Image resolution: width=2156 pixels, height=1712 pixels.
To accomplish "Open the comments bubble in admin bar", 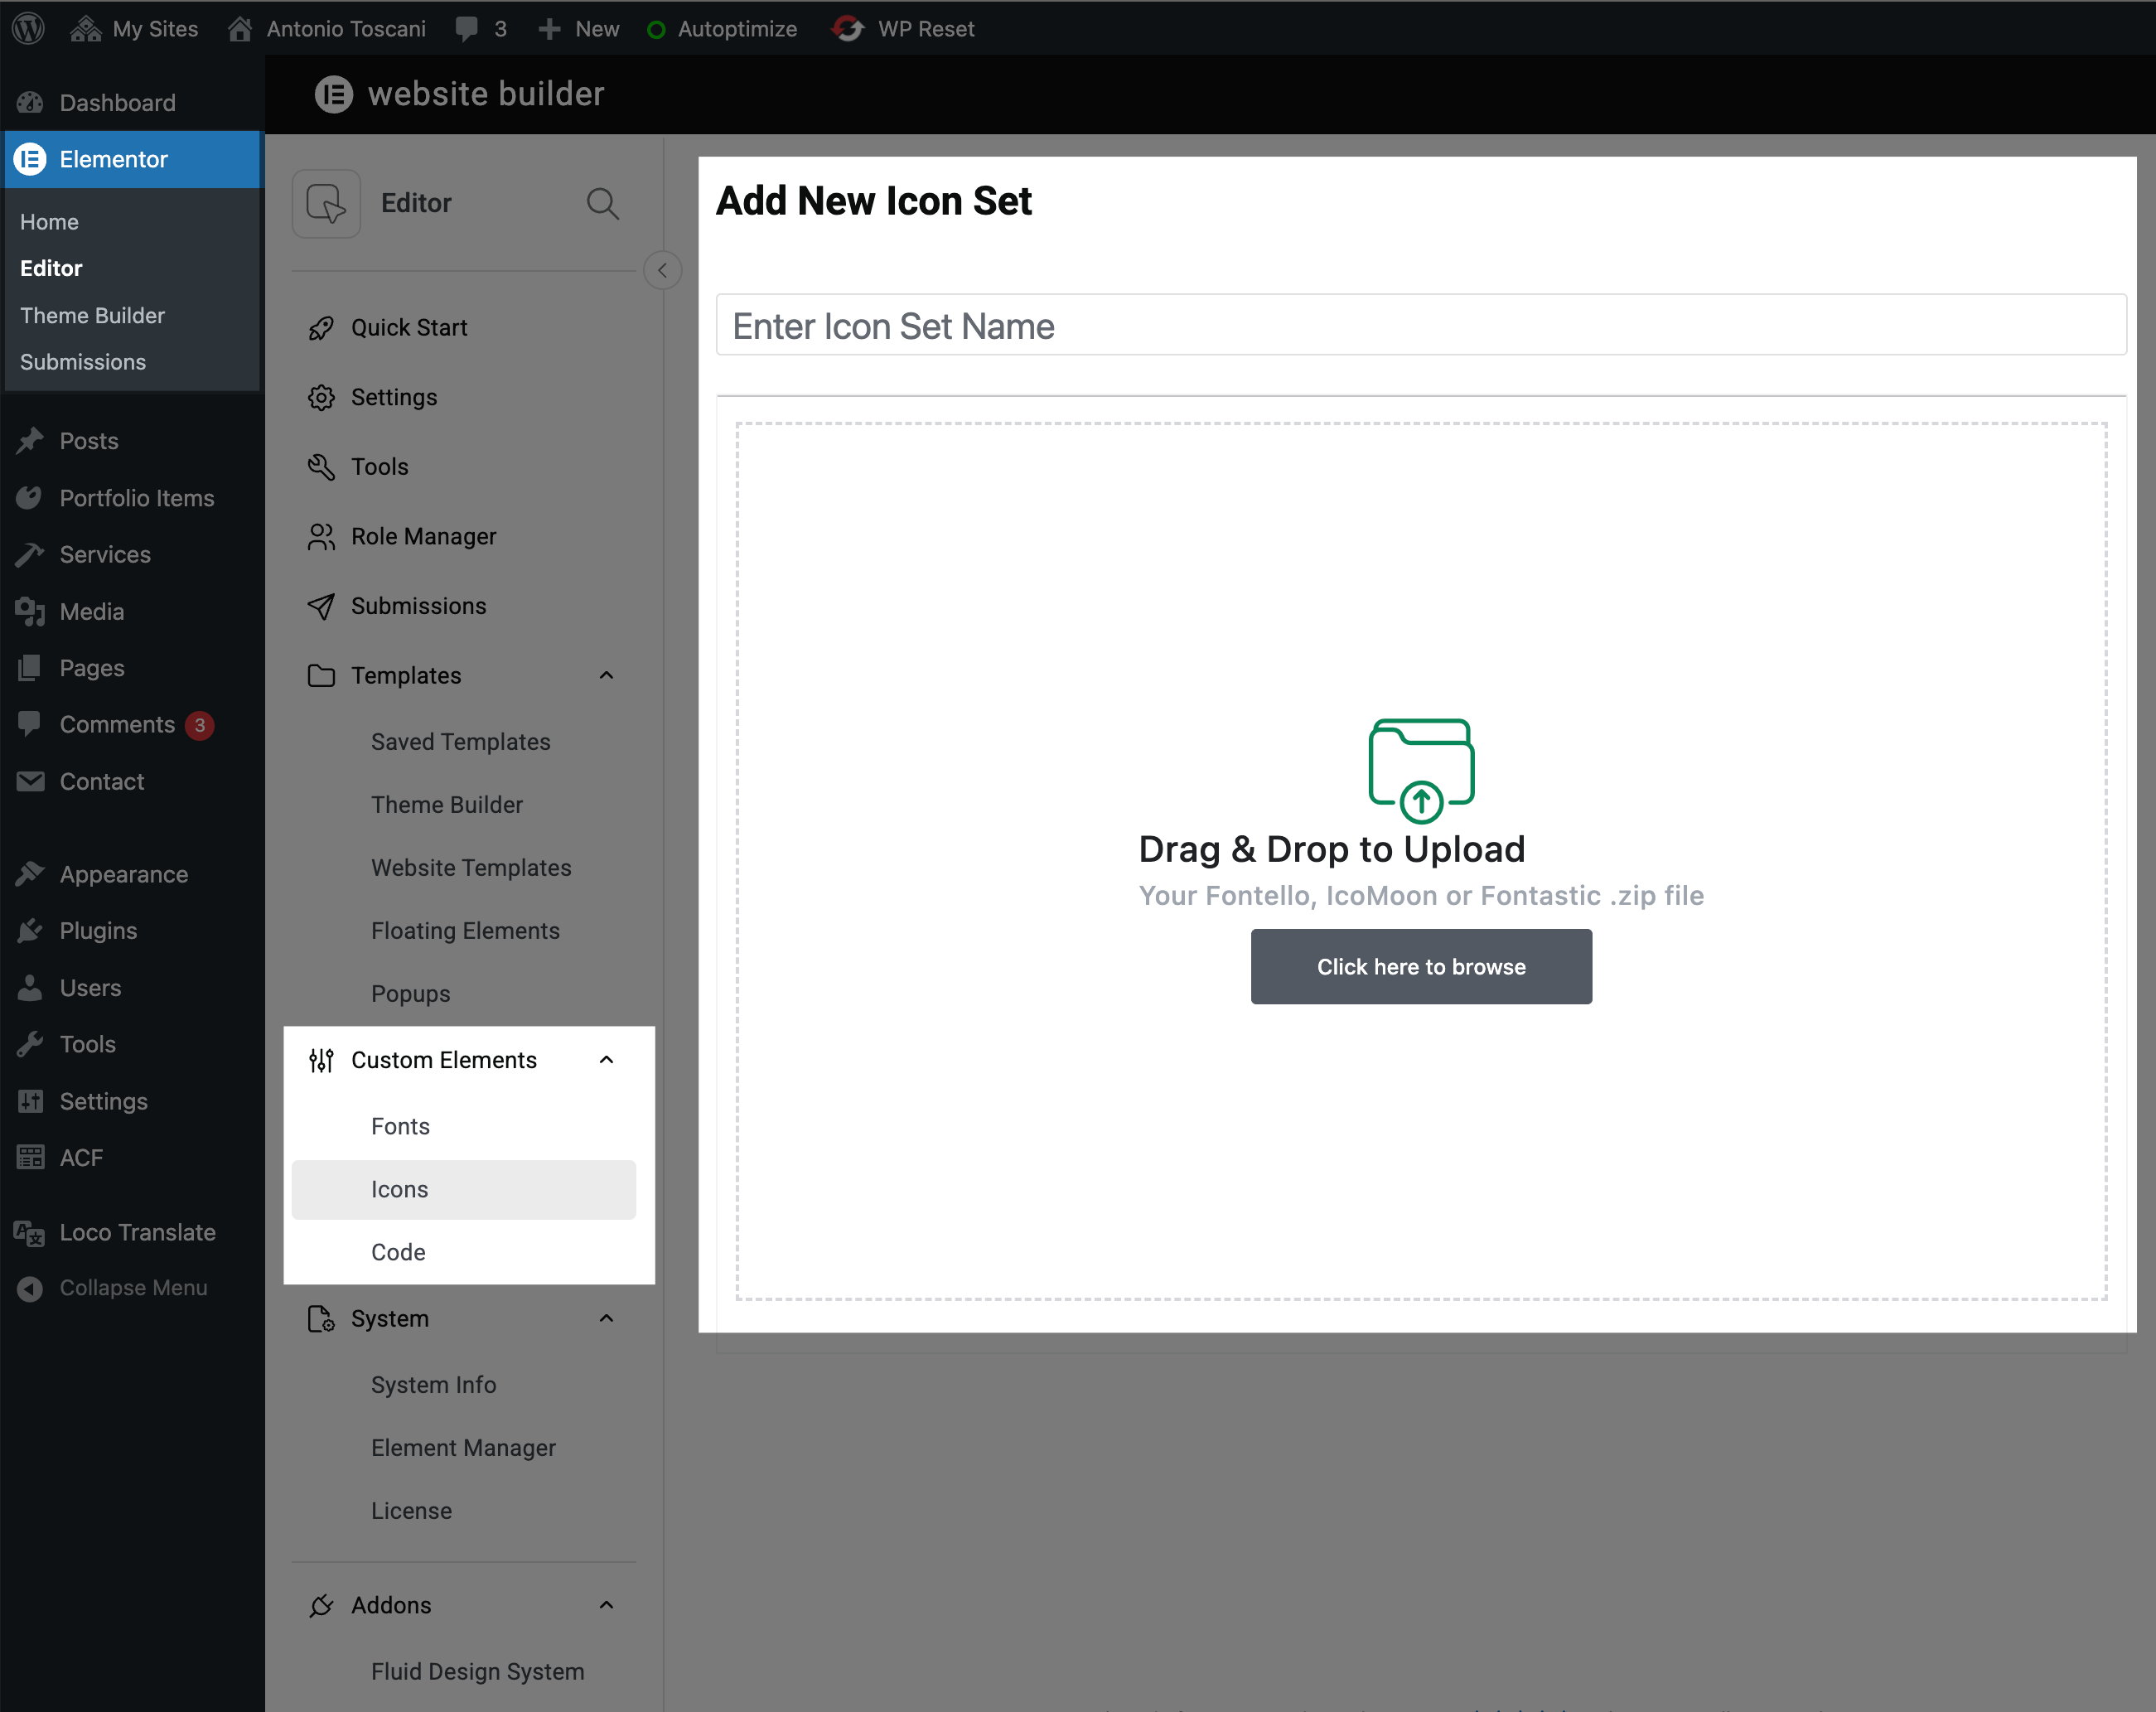I will coord(467,28).
